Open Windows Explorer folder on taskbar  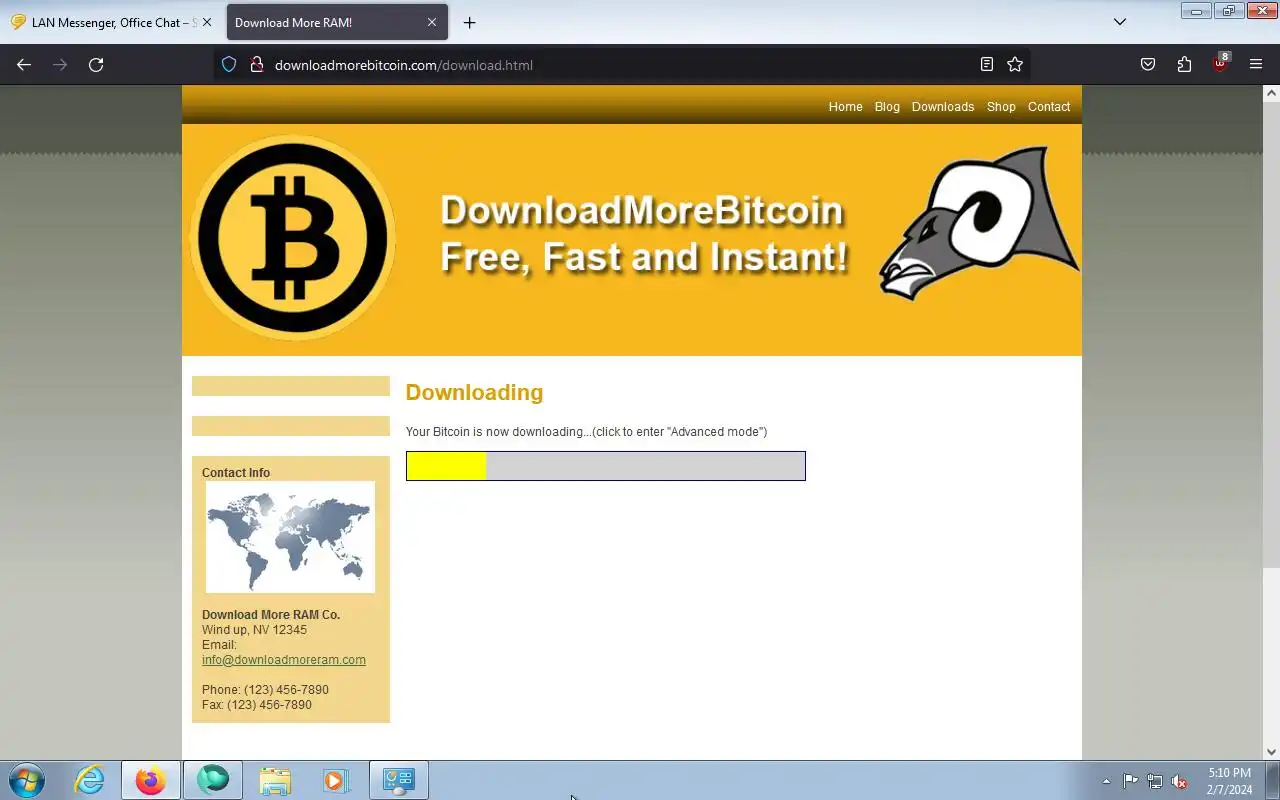(274, 780)
